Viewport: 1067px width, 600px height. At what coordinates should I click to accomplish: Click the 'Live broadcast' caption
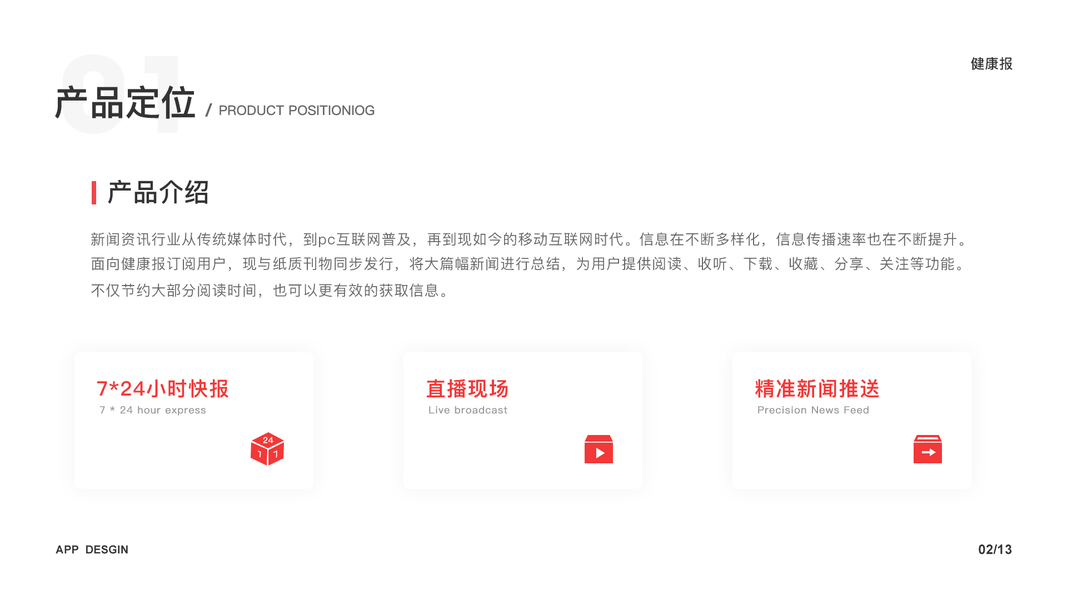[467, 410]
